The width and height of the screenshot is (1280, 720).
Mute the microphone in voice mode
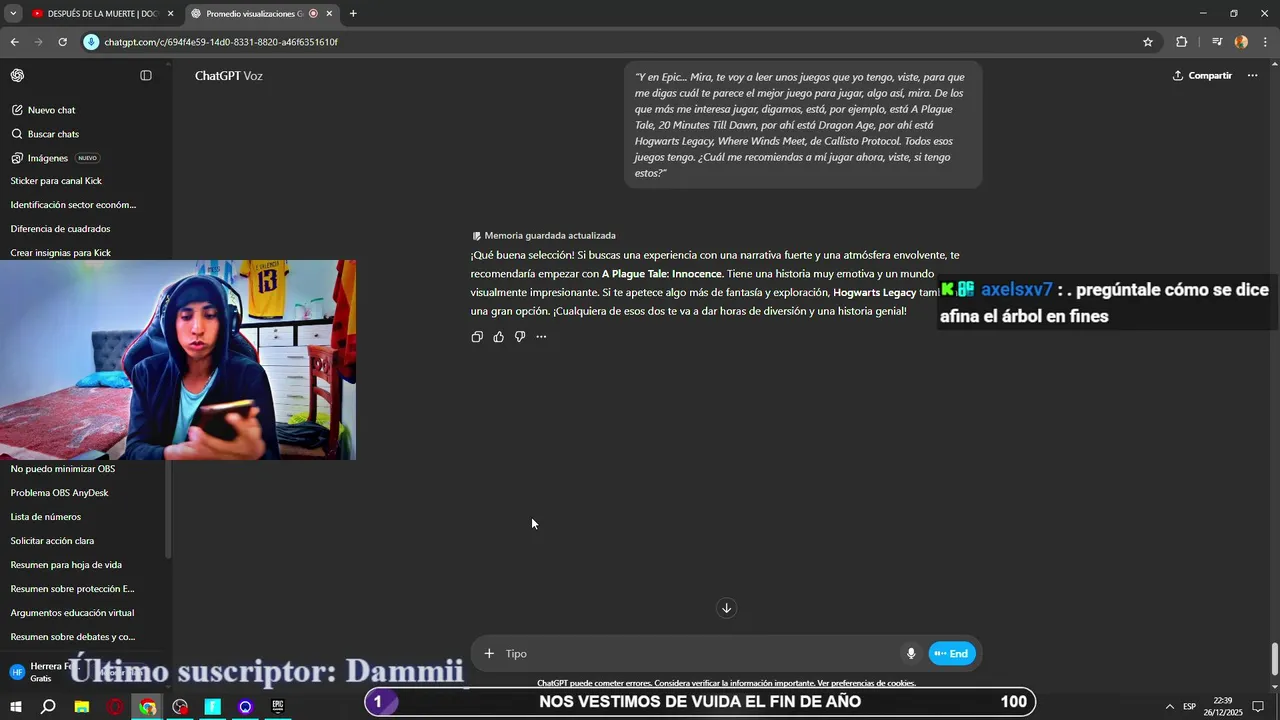tap(911, 654)
